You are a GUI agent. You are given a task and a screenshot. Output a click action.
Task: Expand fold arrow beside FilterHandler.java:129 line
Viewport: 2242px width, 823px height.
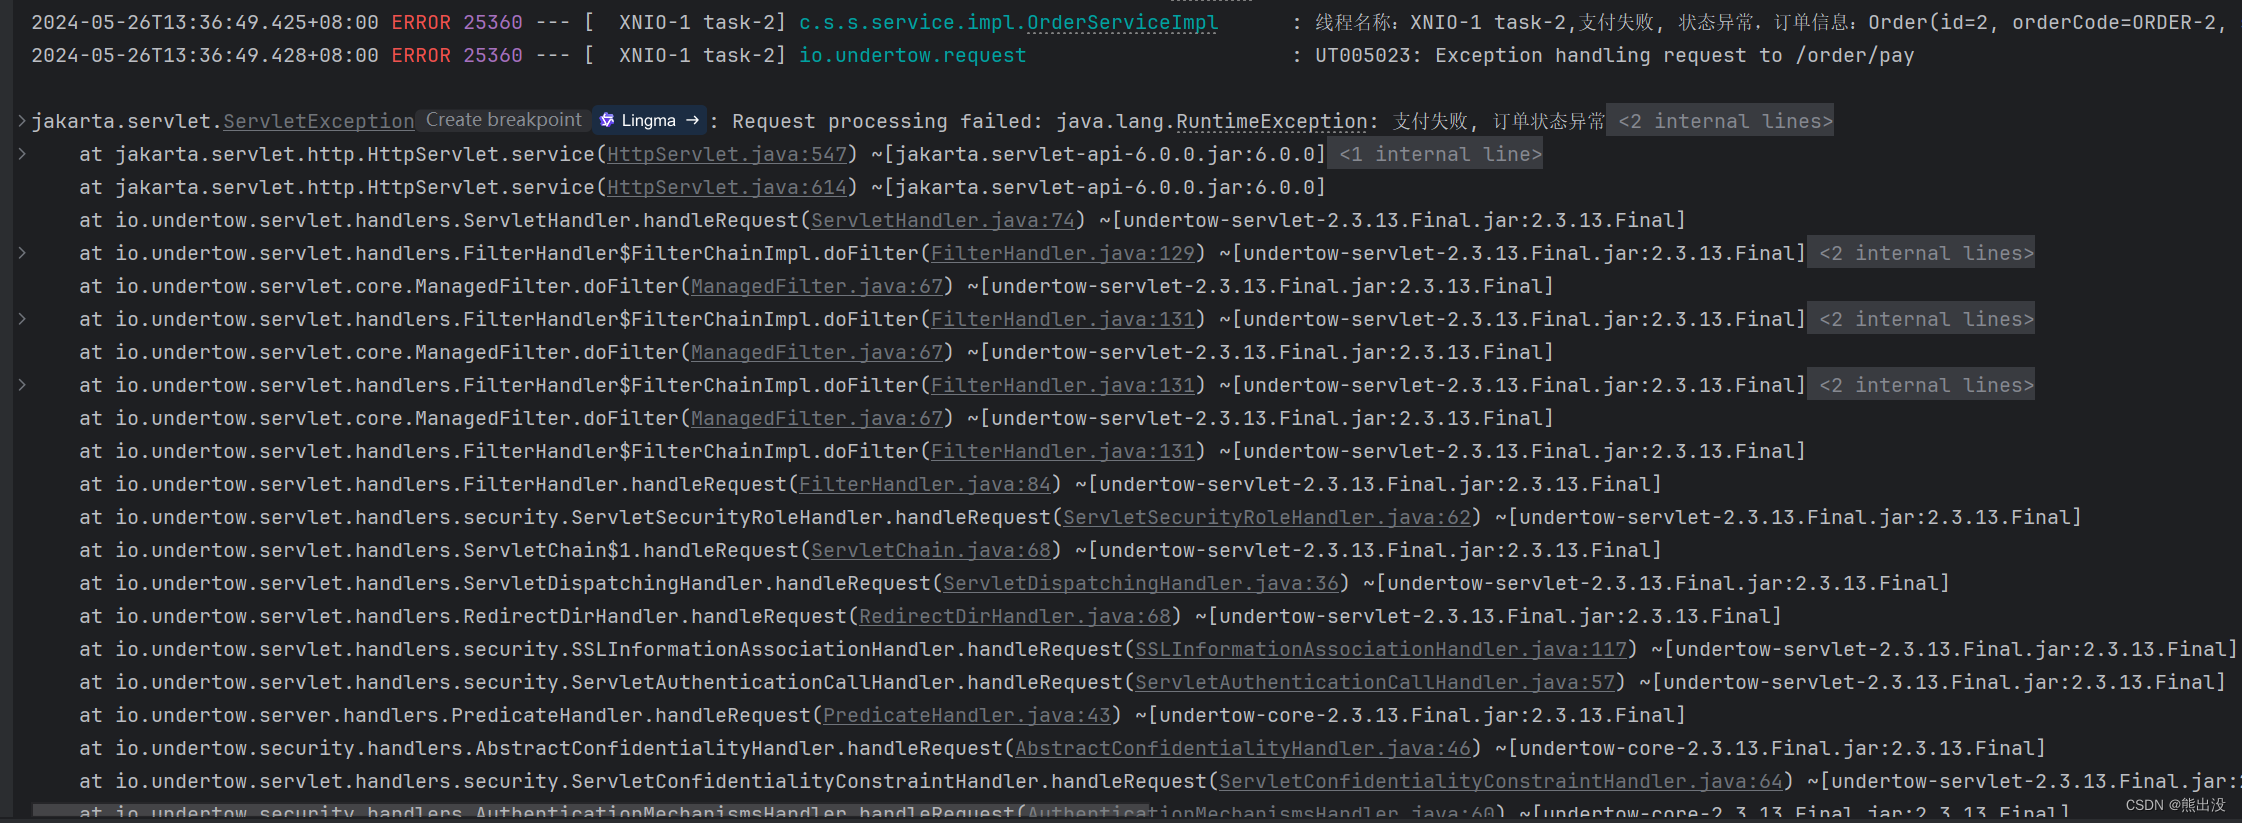point(22,253)
